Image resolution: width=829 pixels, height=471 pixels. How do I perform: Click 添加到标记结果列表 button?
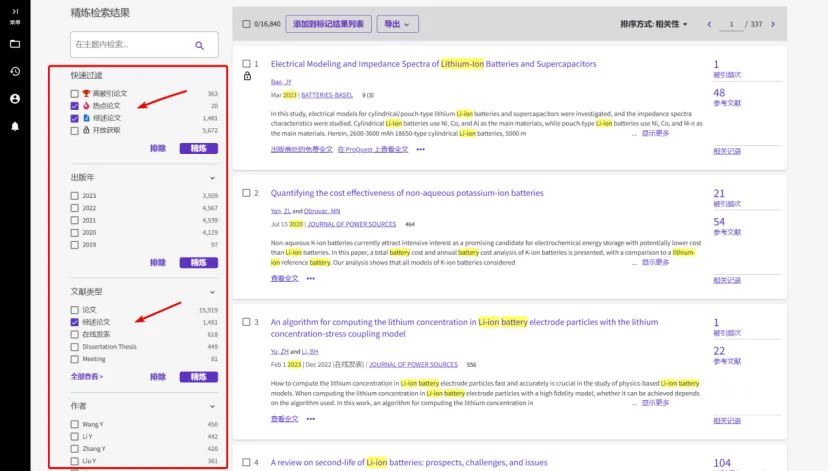coord(328,24)
